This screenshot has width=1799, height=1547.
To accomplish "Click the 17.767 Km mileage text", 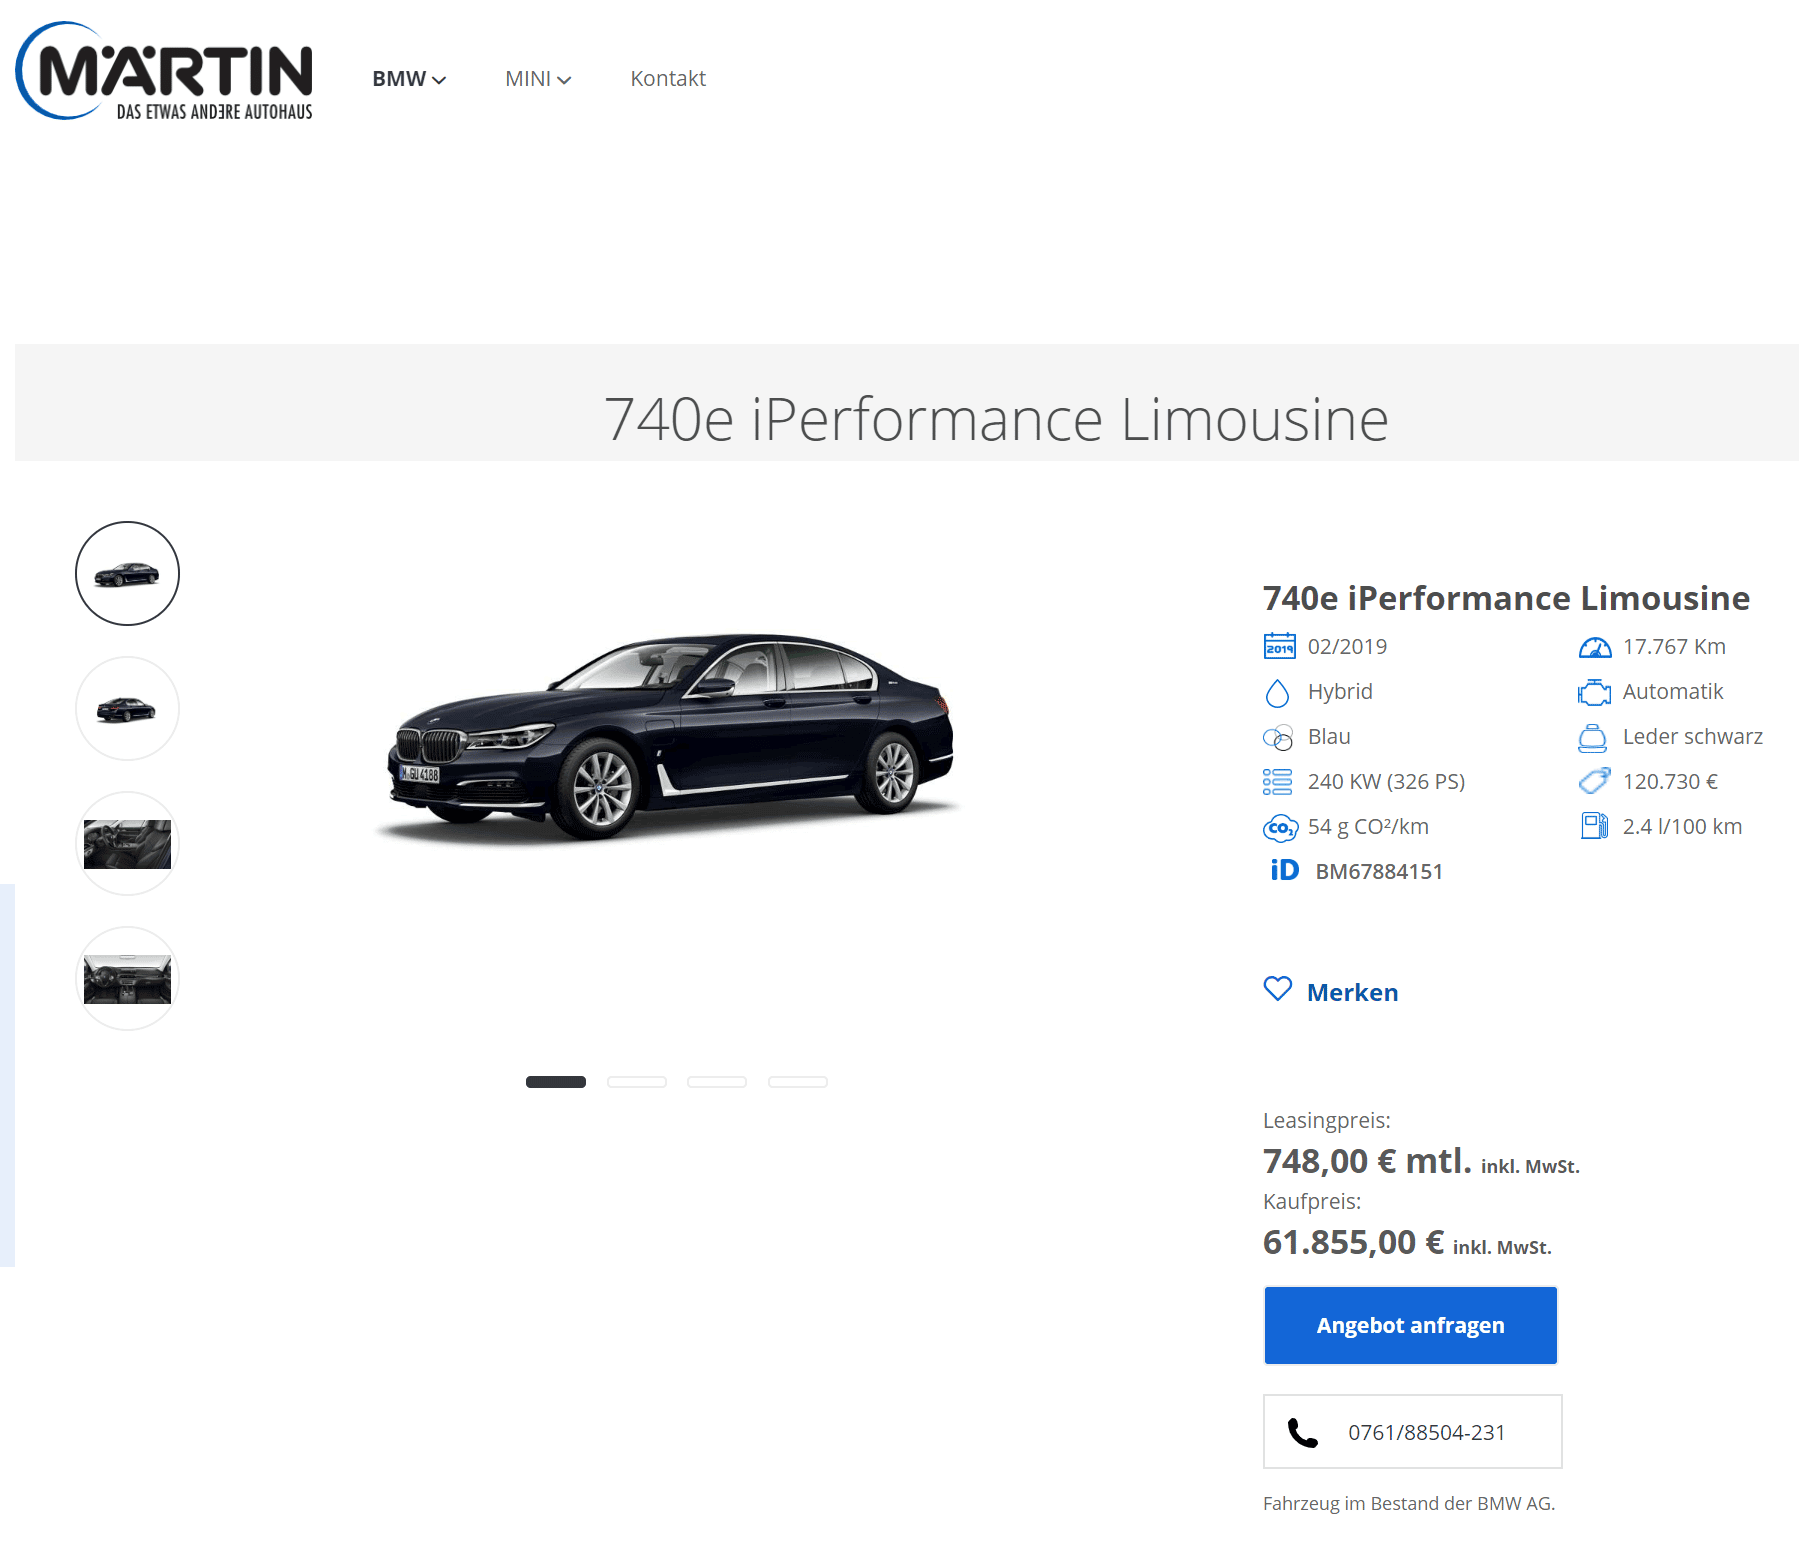I will [x=1674, y=647].
